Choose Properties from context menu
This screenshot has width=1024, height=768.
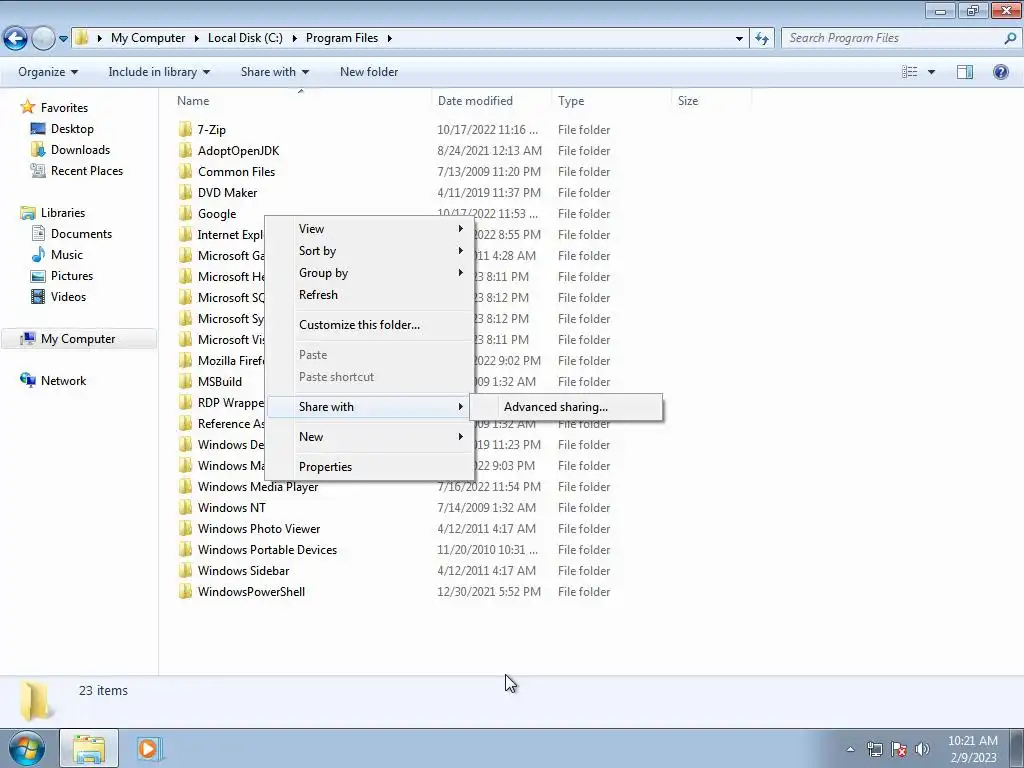370,466
